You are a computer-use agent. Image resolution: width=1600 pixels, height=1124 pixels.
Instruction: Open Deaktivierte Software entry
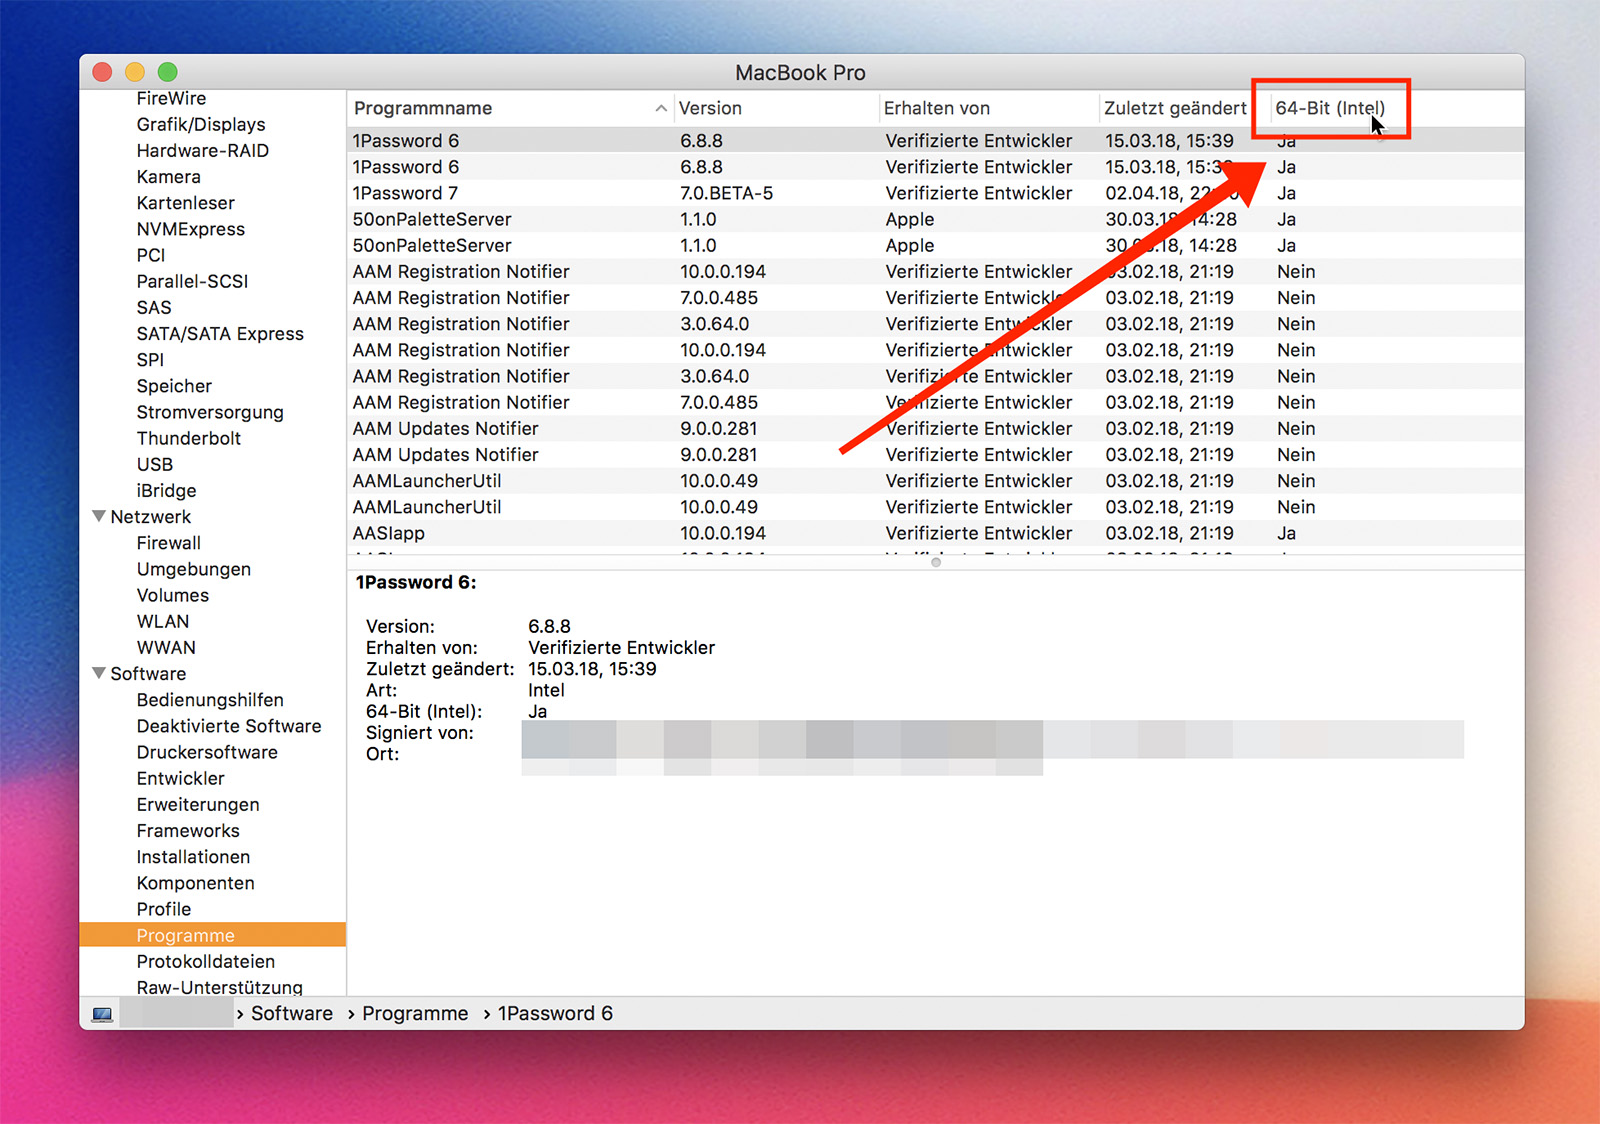click(x=229, y=726)
